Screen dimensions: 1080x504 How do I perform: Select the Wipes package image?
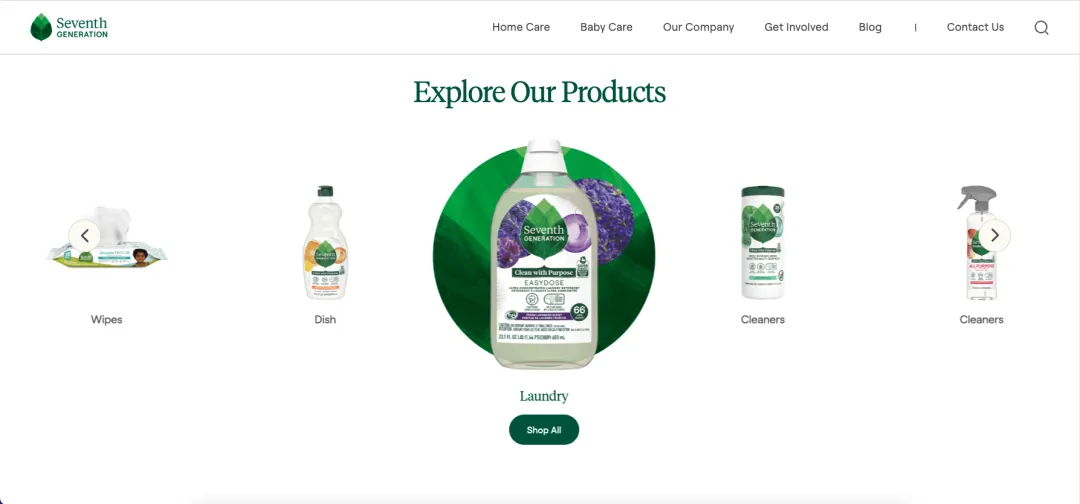(x=107, y=238)
